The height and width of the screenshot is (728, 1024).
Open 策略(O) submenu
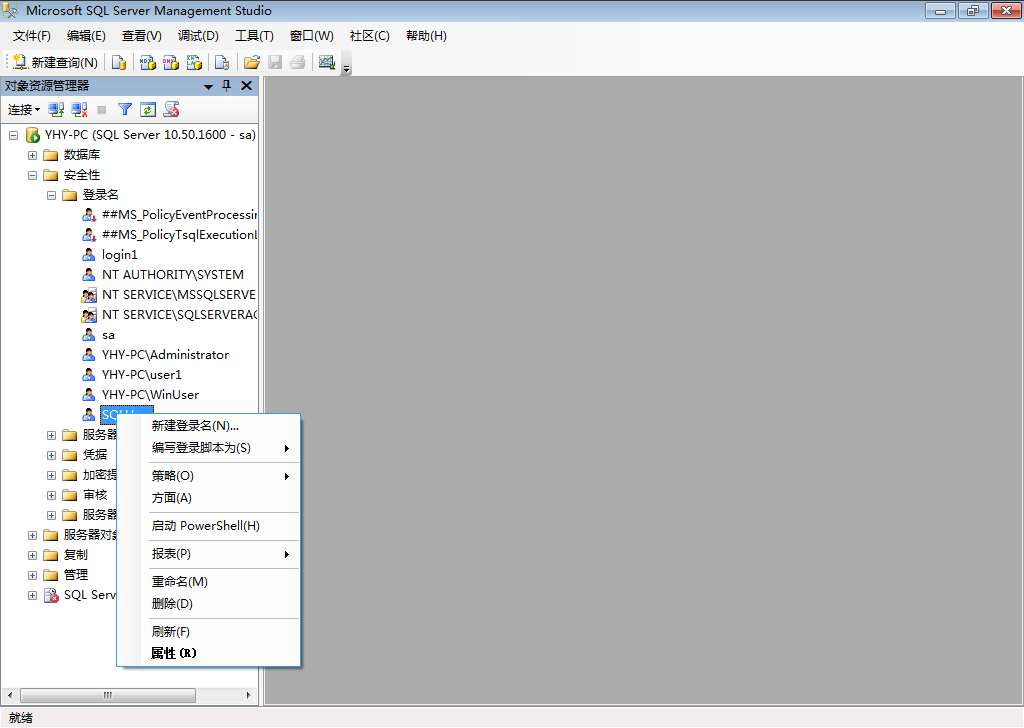(x=208, y=476)
